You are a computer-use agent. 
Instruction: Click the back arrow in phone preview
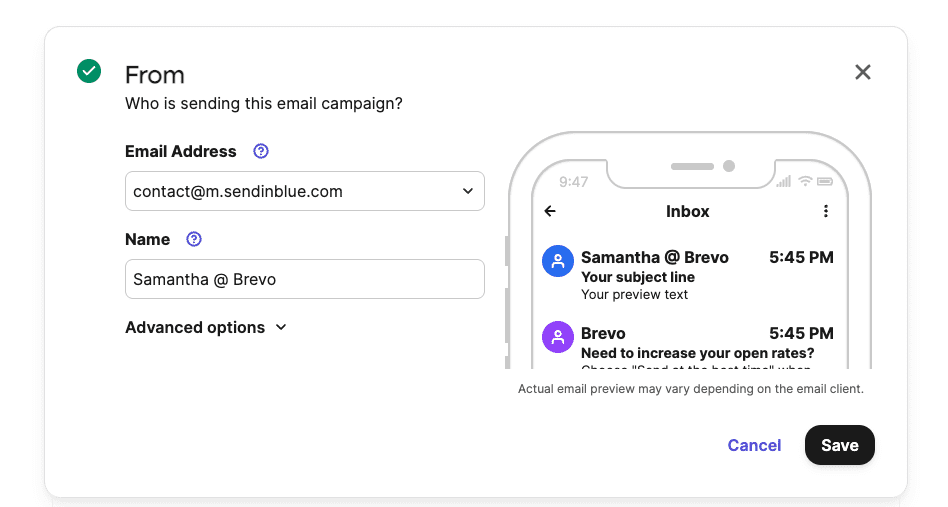(x=550, y=211)
